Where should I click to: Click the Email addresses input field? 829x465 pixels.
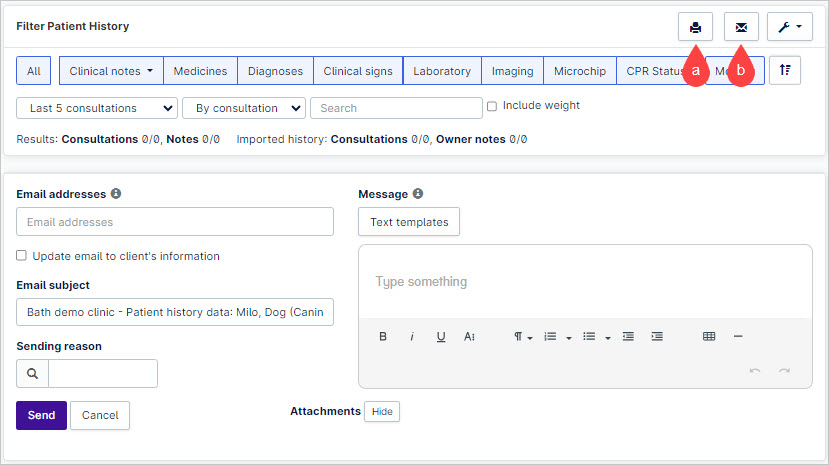[175, 222]
